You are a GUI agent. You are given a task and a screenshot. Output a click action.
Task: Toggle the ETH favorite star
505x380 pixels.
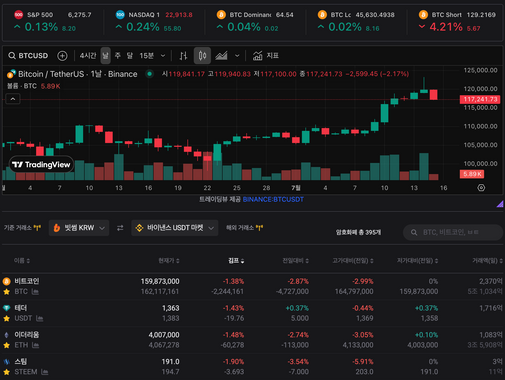pyautogui.click(x=6, y=345)
